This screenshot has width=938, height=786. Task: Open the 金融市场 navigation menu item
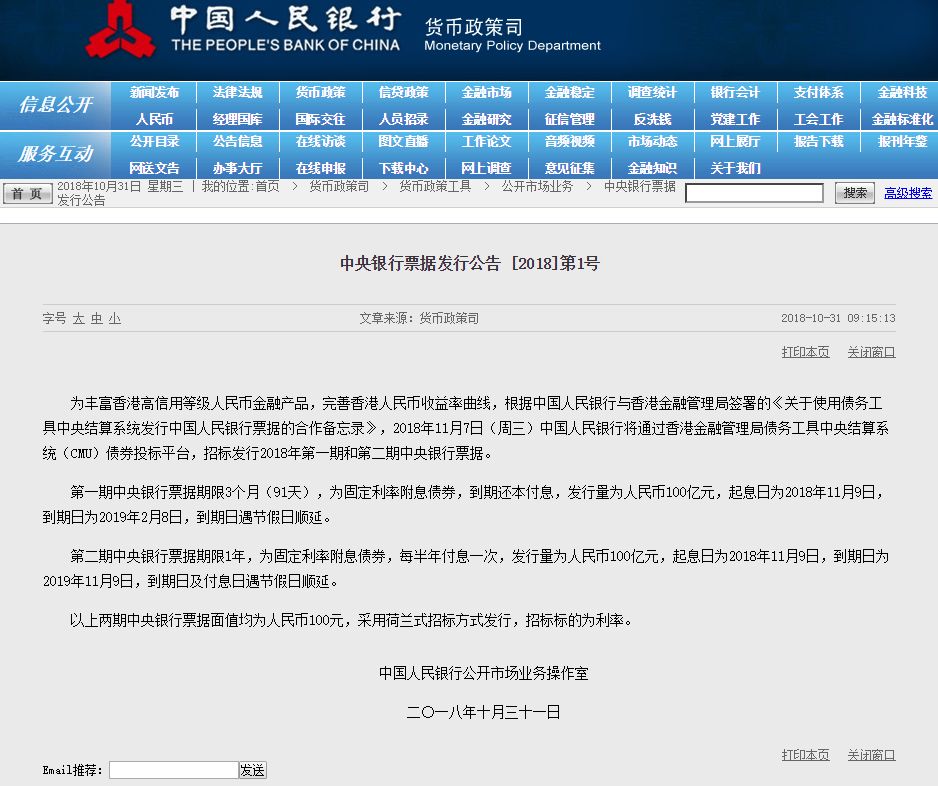coord(486,92)
